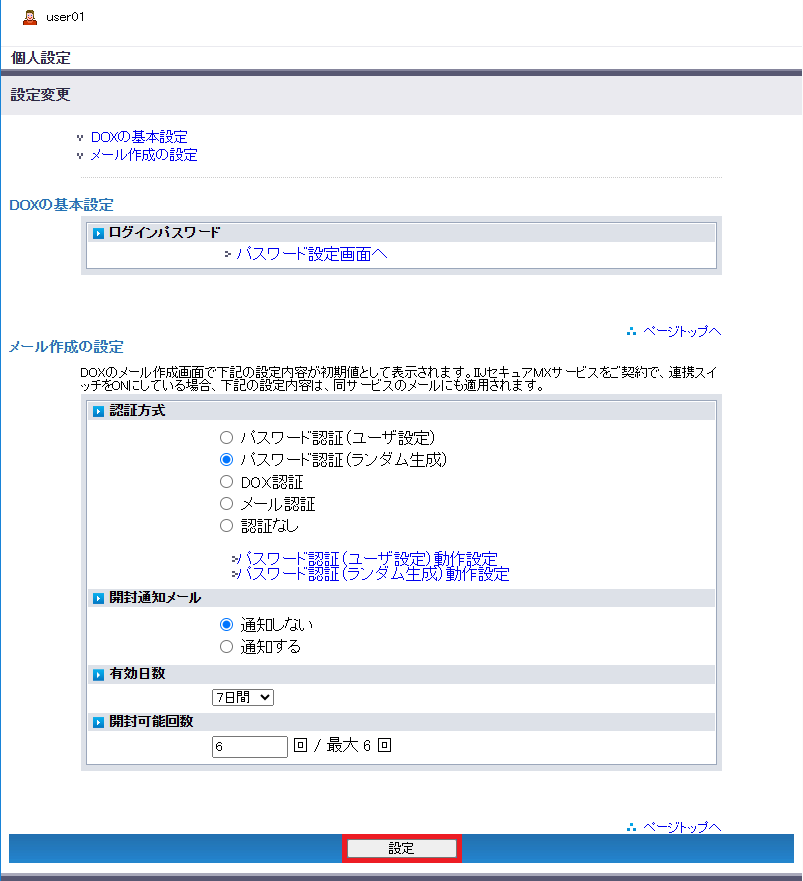Click the arrow icon beside メール作成の設定 link

pyautogui.click(x=80, y=156)
